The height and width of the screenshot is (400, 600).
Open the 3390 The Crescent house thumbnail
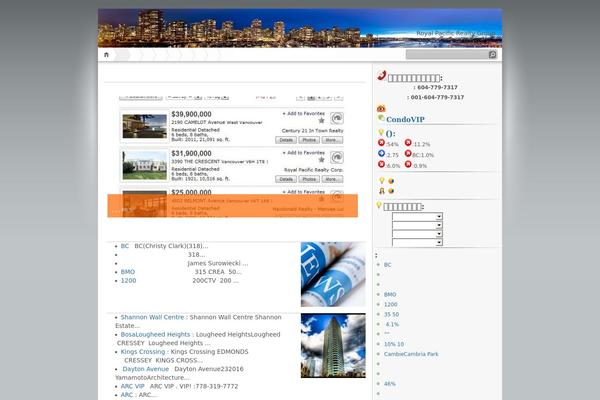click(145, 165)
